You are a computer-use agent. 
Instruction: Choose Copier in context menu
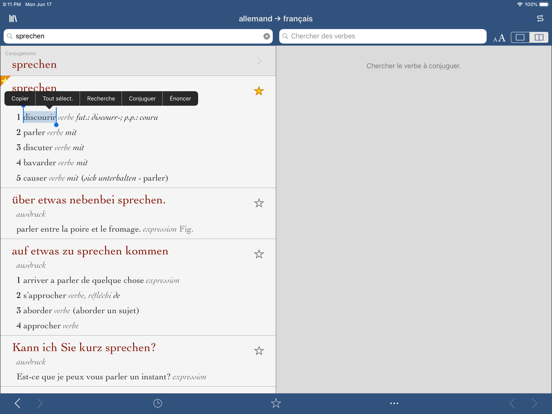(20, 99)
